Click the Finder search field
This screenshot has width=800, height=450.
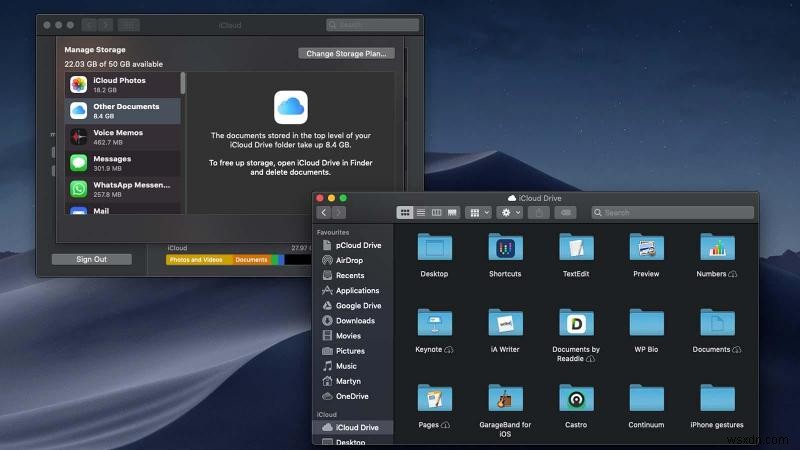tap(672, 213)
